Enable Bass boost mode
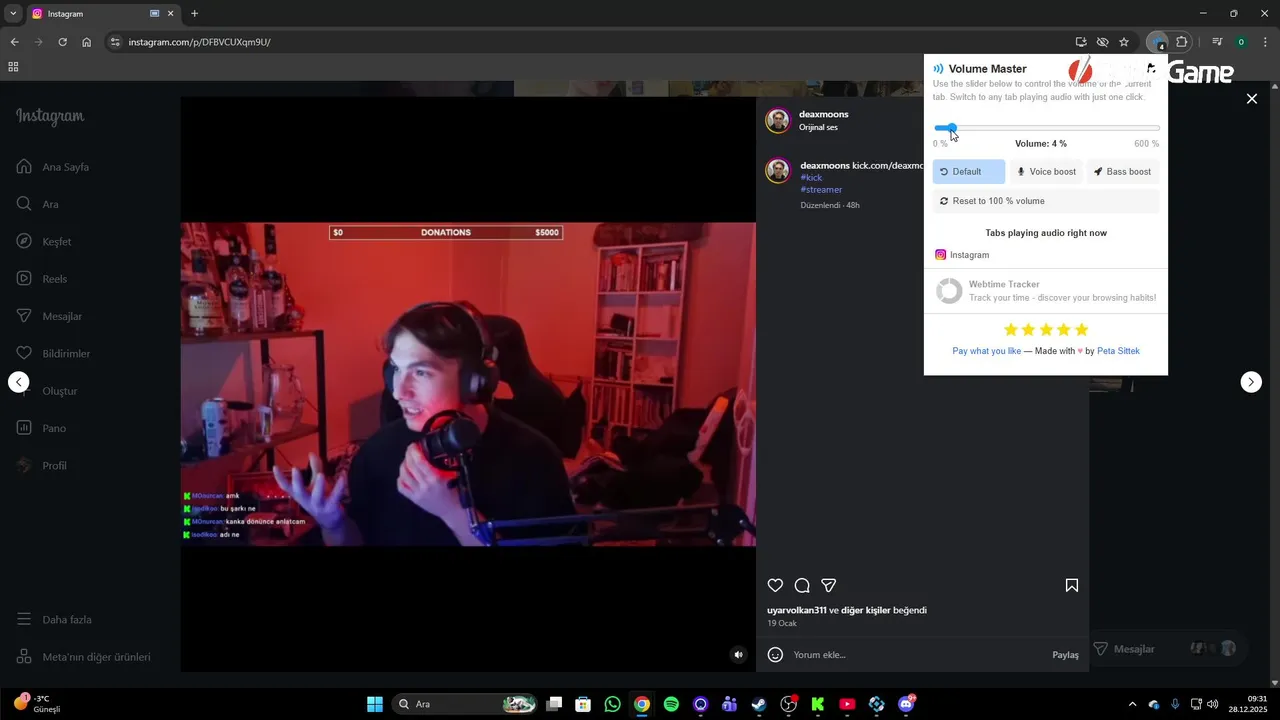 tap(1123, 172)
